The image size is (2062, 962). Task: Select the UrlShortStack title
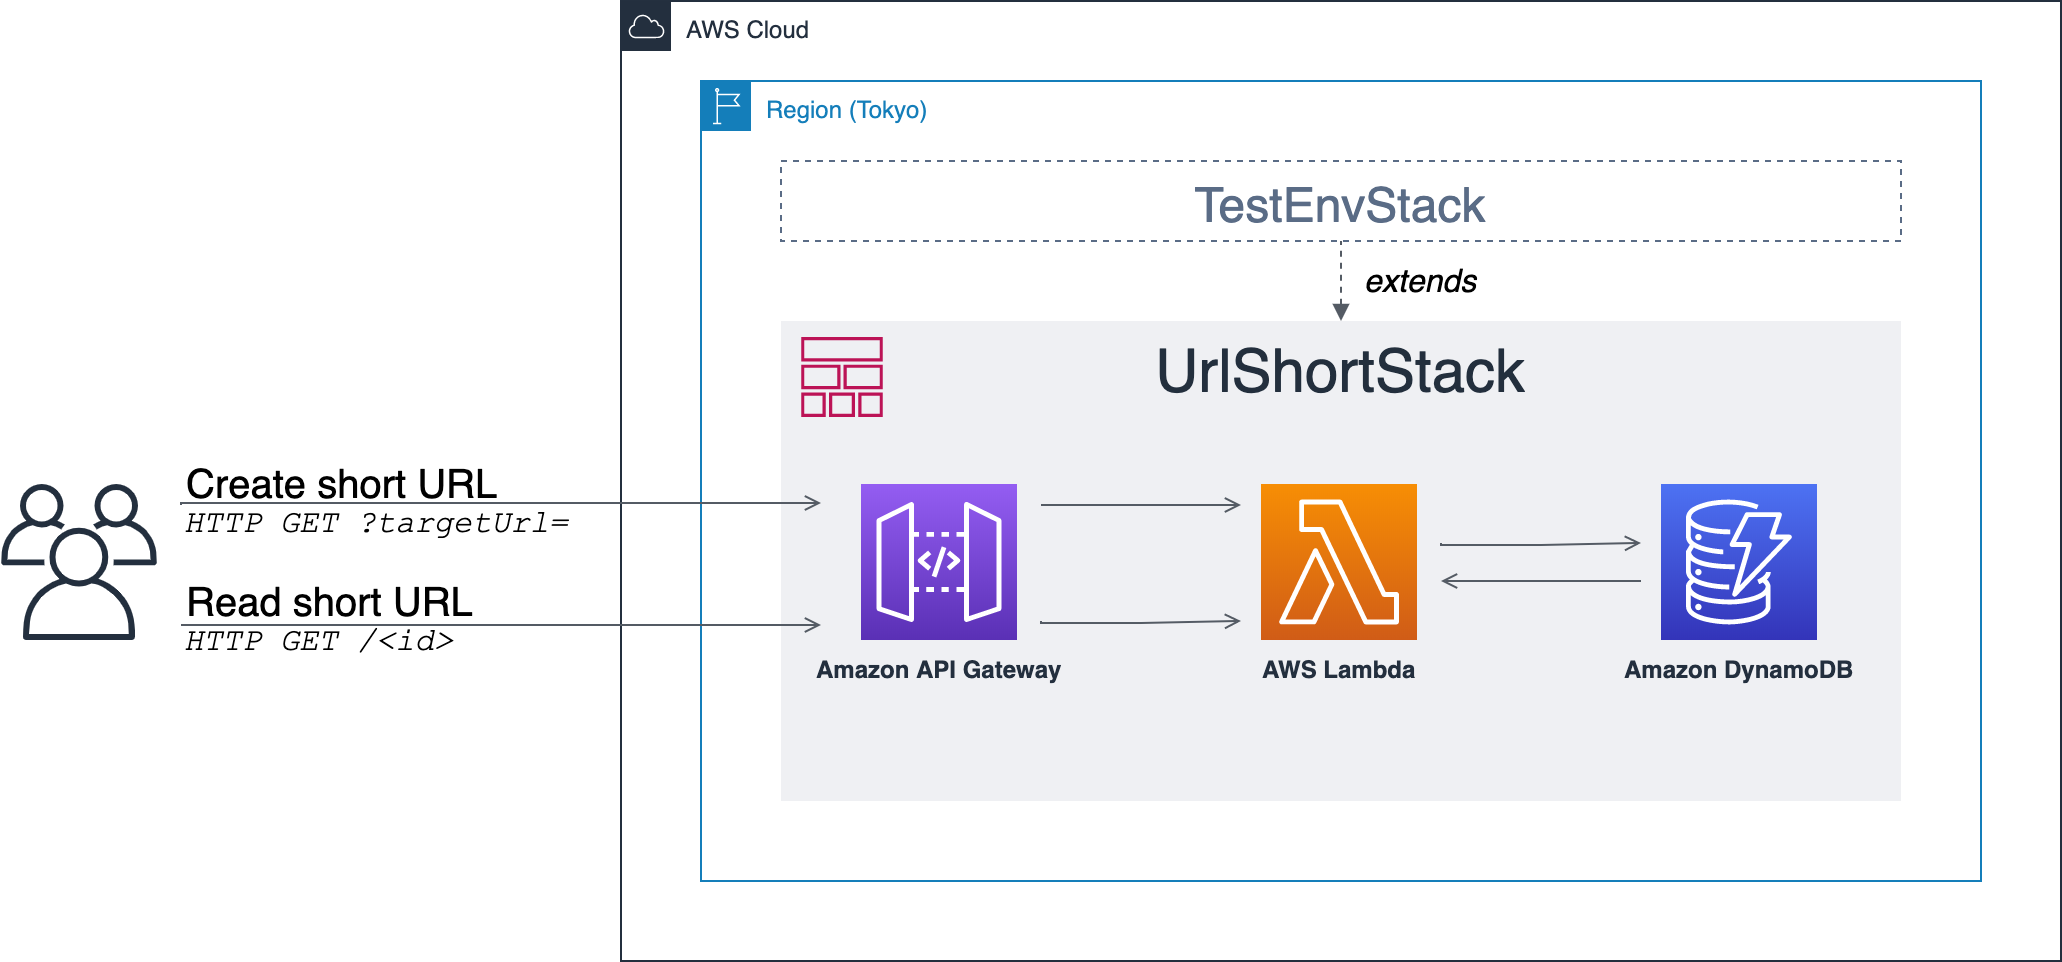point(1340,372)
